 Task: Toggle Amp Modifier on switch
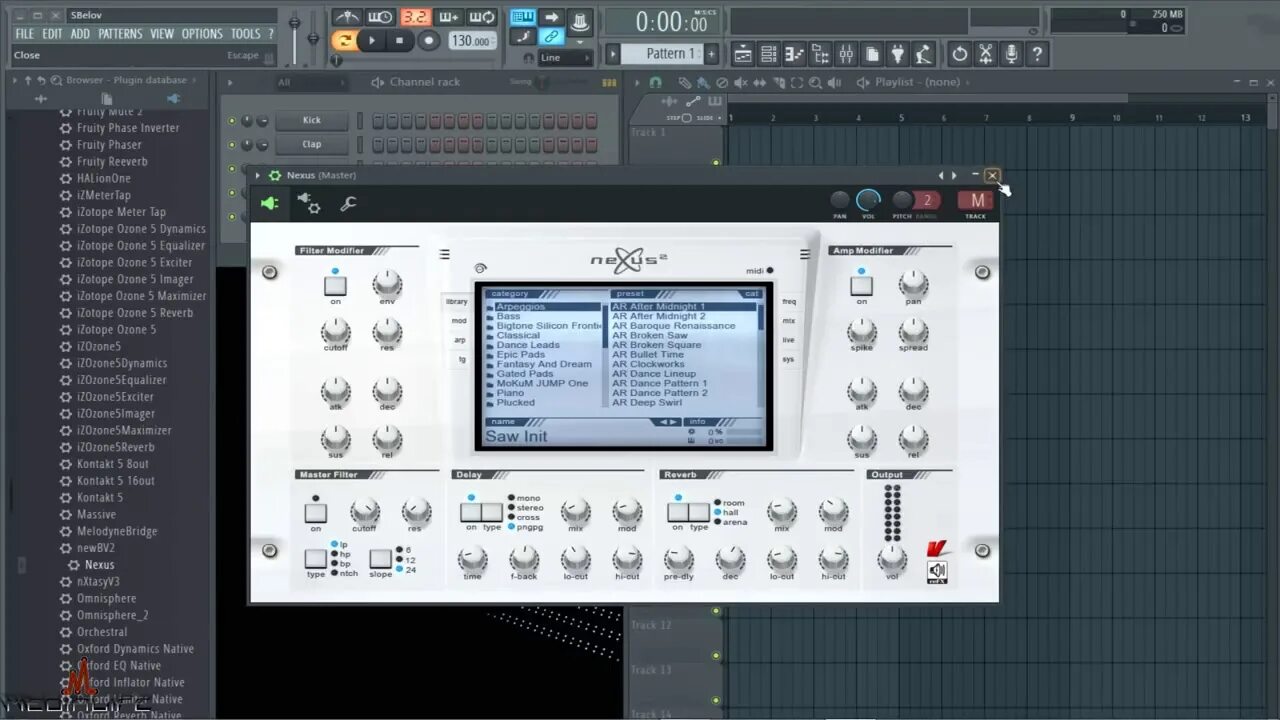click(x=861, y=285)
